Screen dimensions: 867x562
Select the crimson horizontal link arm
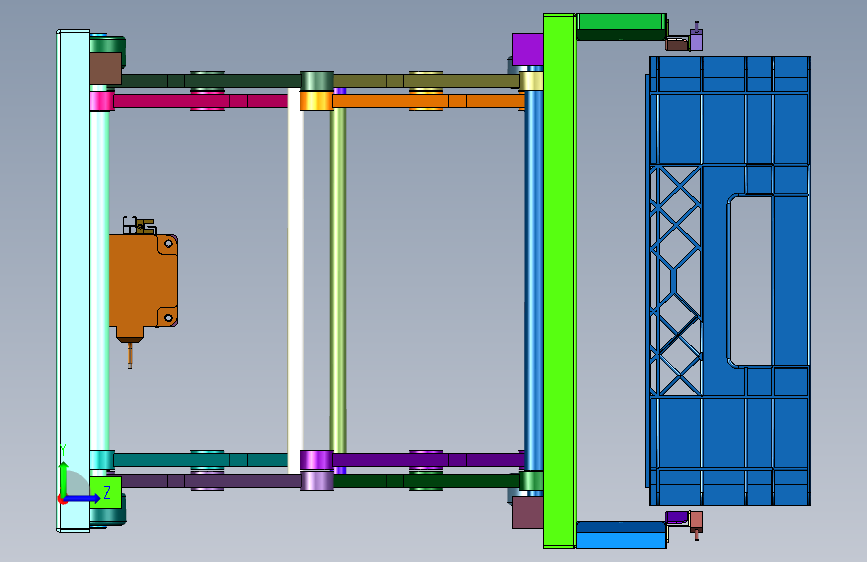click(200, 101)
